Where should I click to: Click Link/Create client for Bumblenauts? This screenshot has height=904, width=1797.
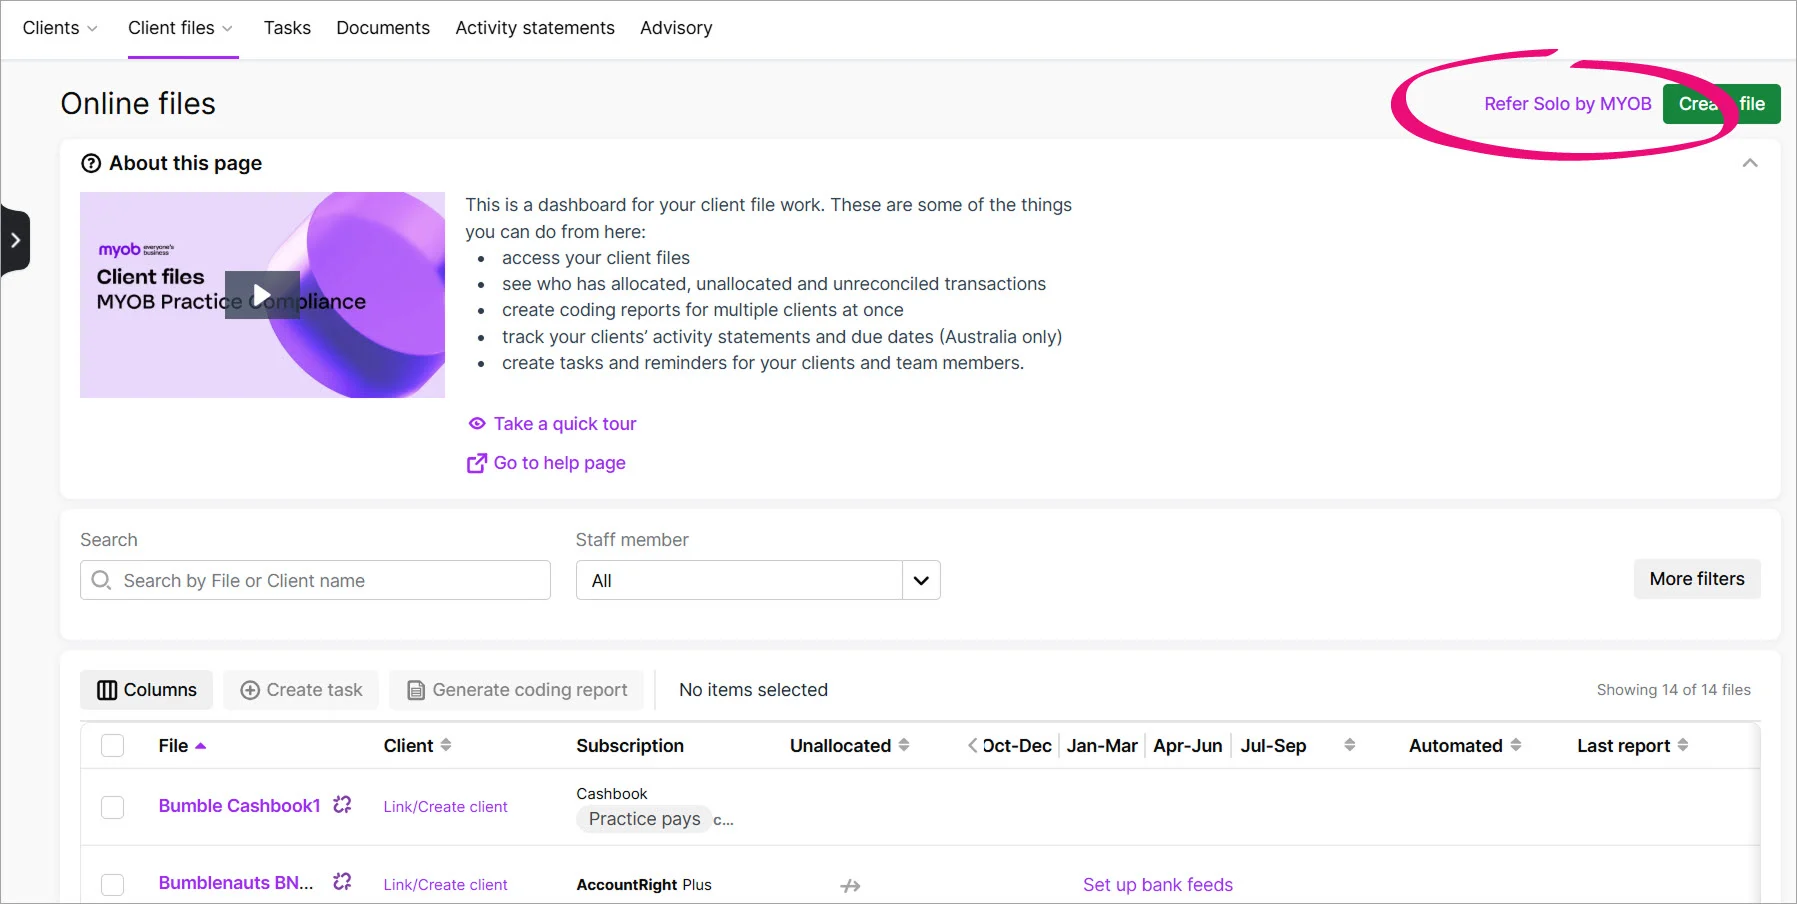445,885
